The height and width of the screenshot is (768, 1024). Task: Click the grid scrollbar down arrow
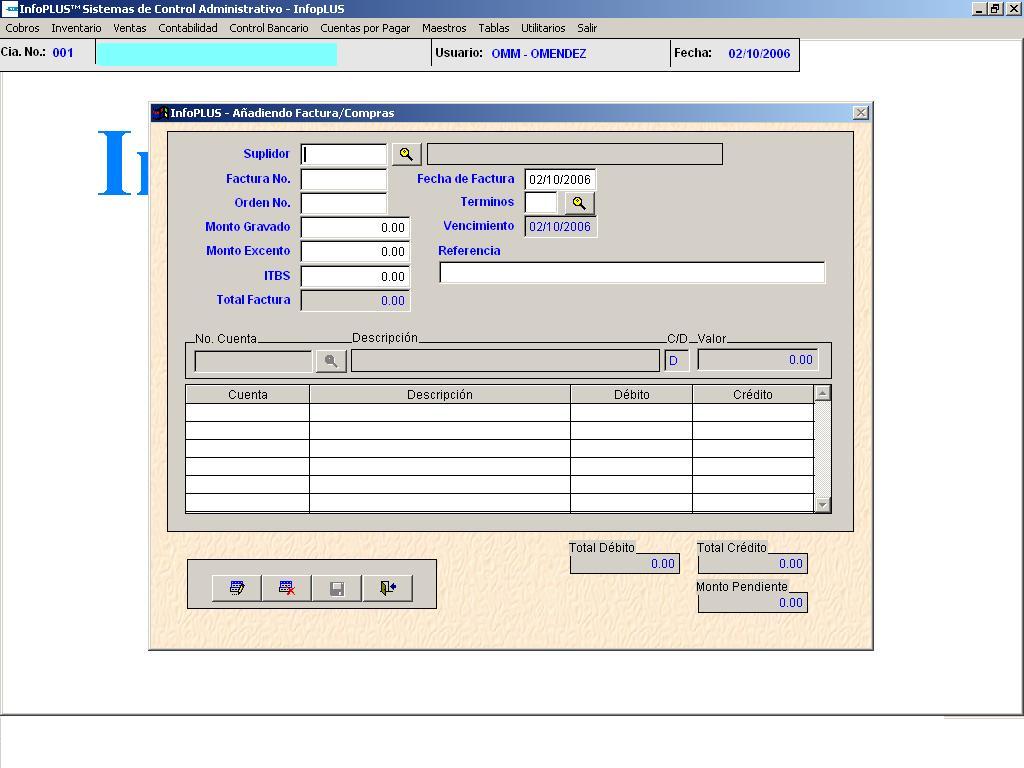(823, 505)
